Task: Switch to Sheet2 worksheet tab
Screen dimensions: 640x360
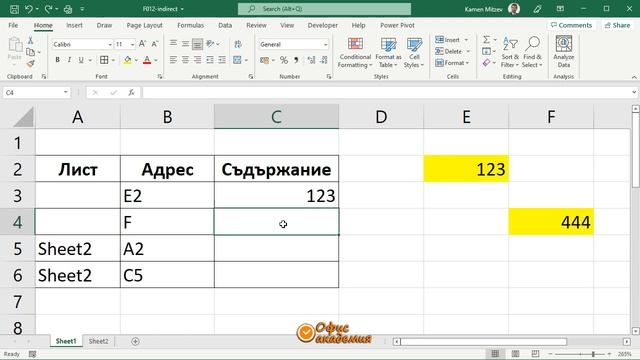Action: [99, 341]
